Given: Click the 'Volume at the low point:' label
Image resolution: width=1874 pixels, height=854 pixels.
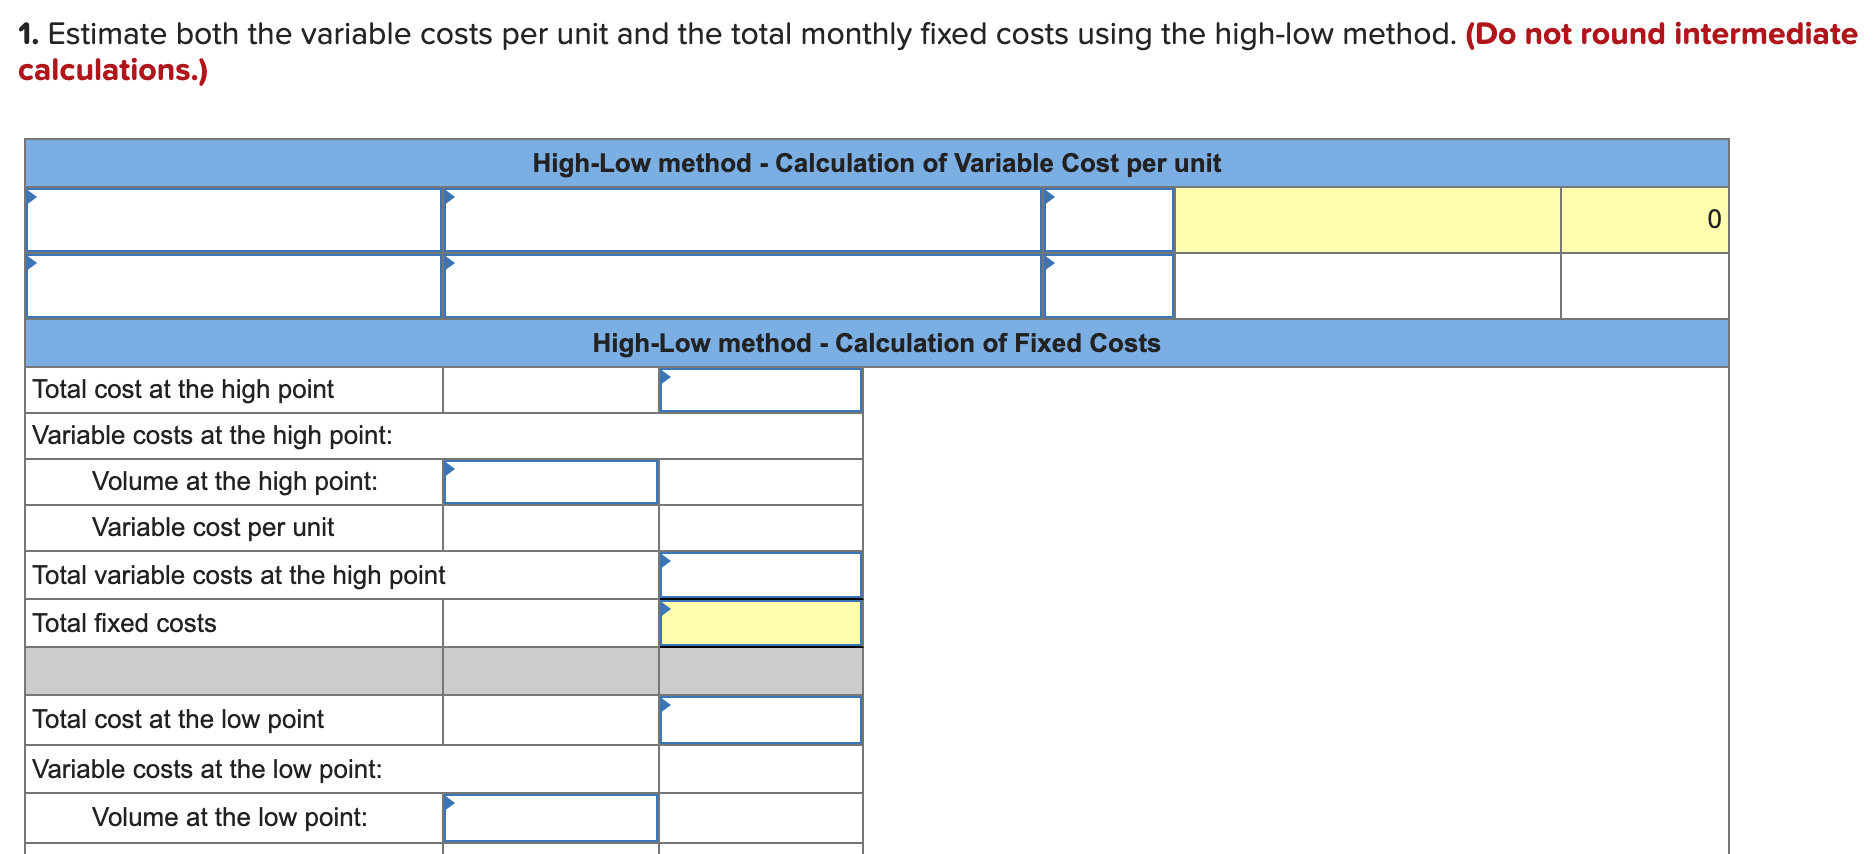Looking at the screenshot, I should click(x=230, y=818).
